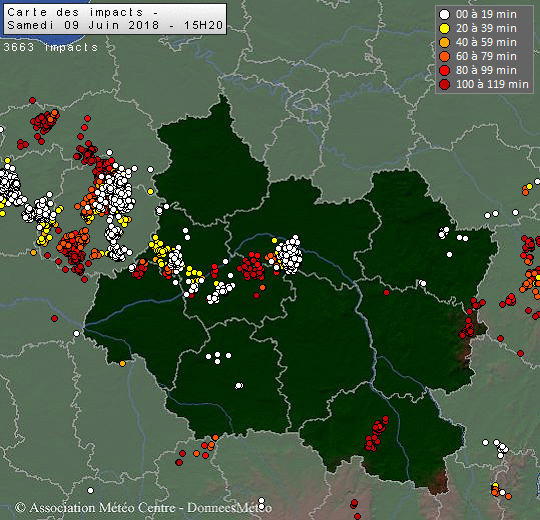
Task: Click the lone dark red impact dot at the top-left
Action: pos(32,100)
